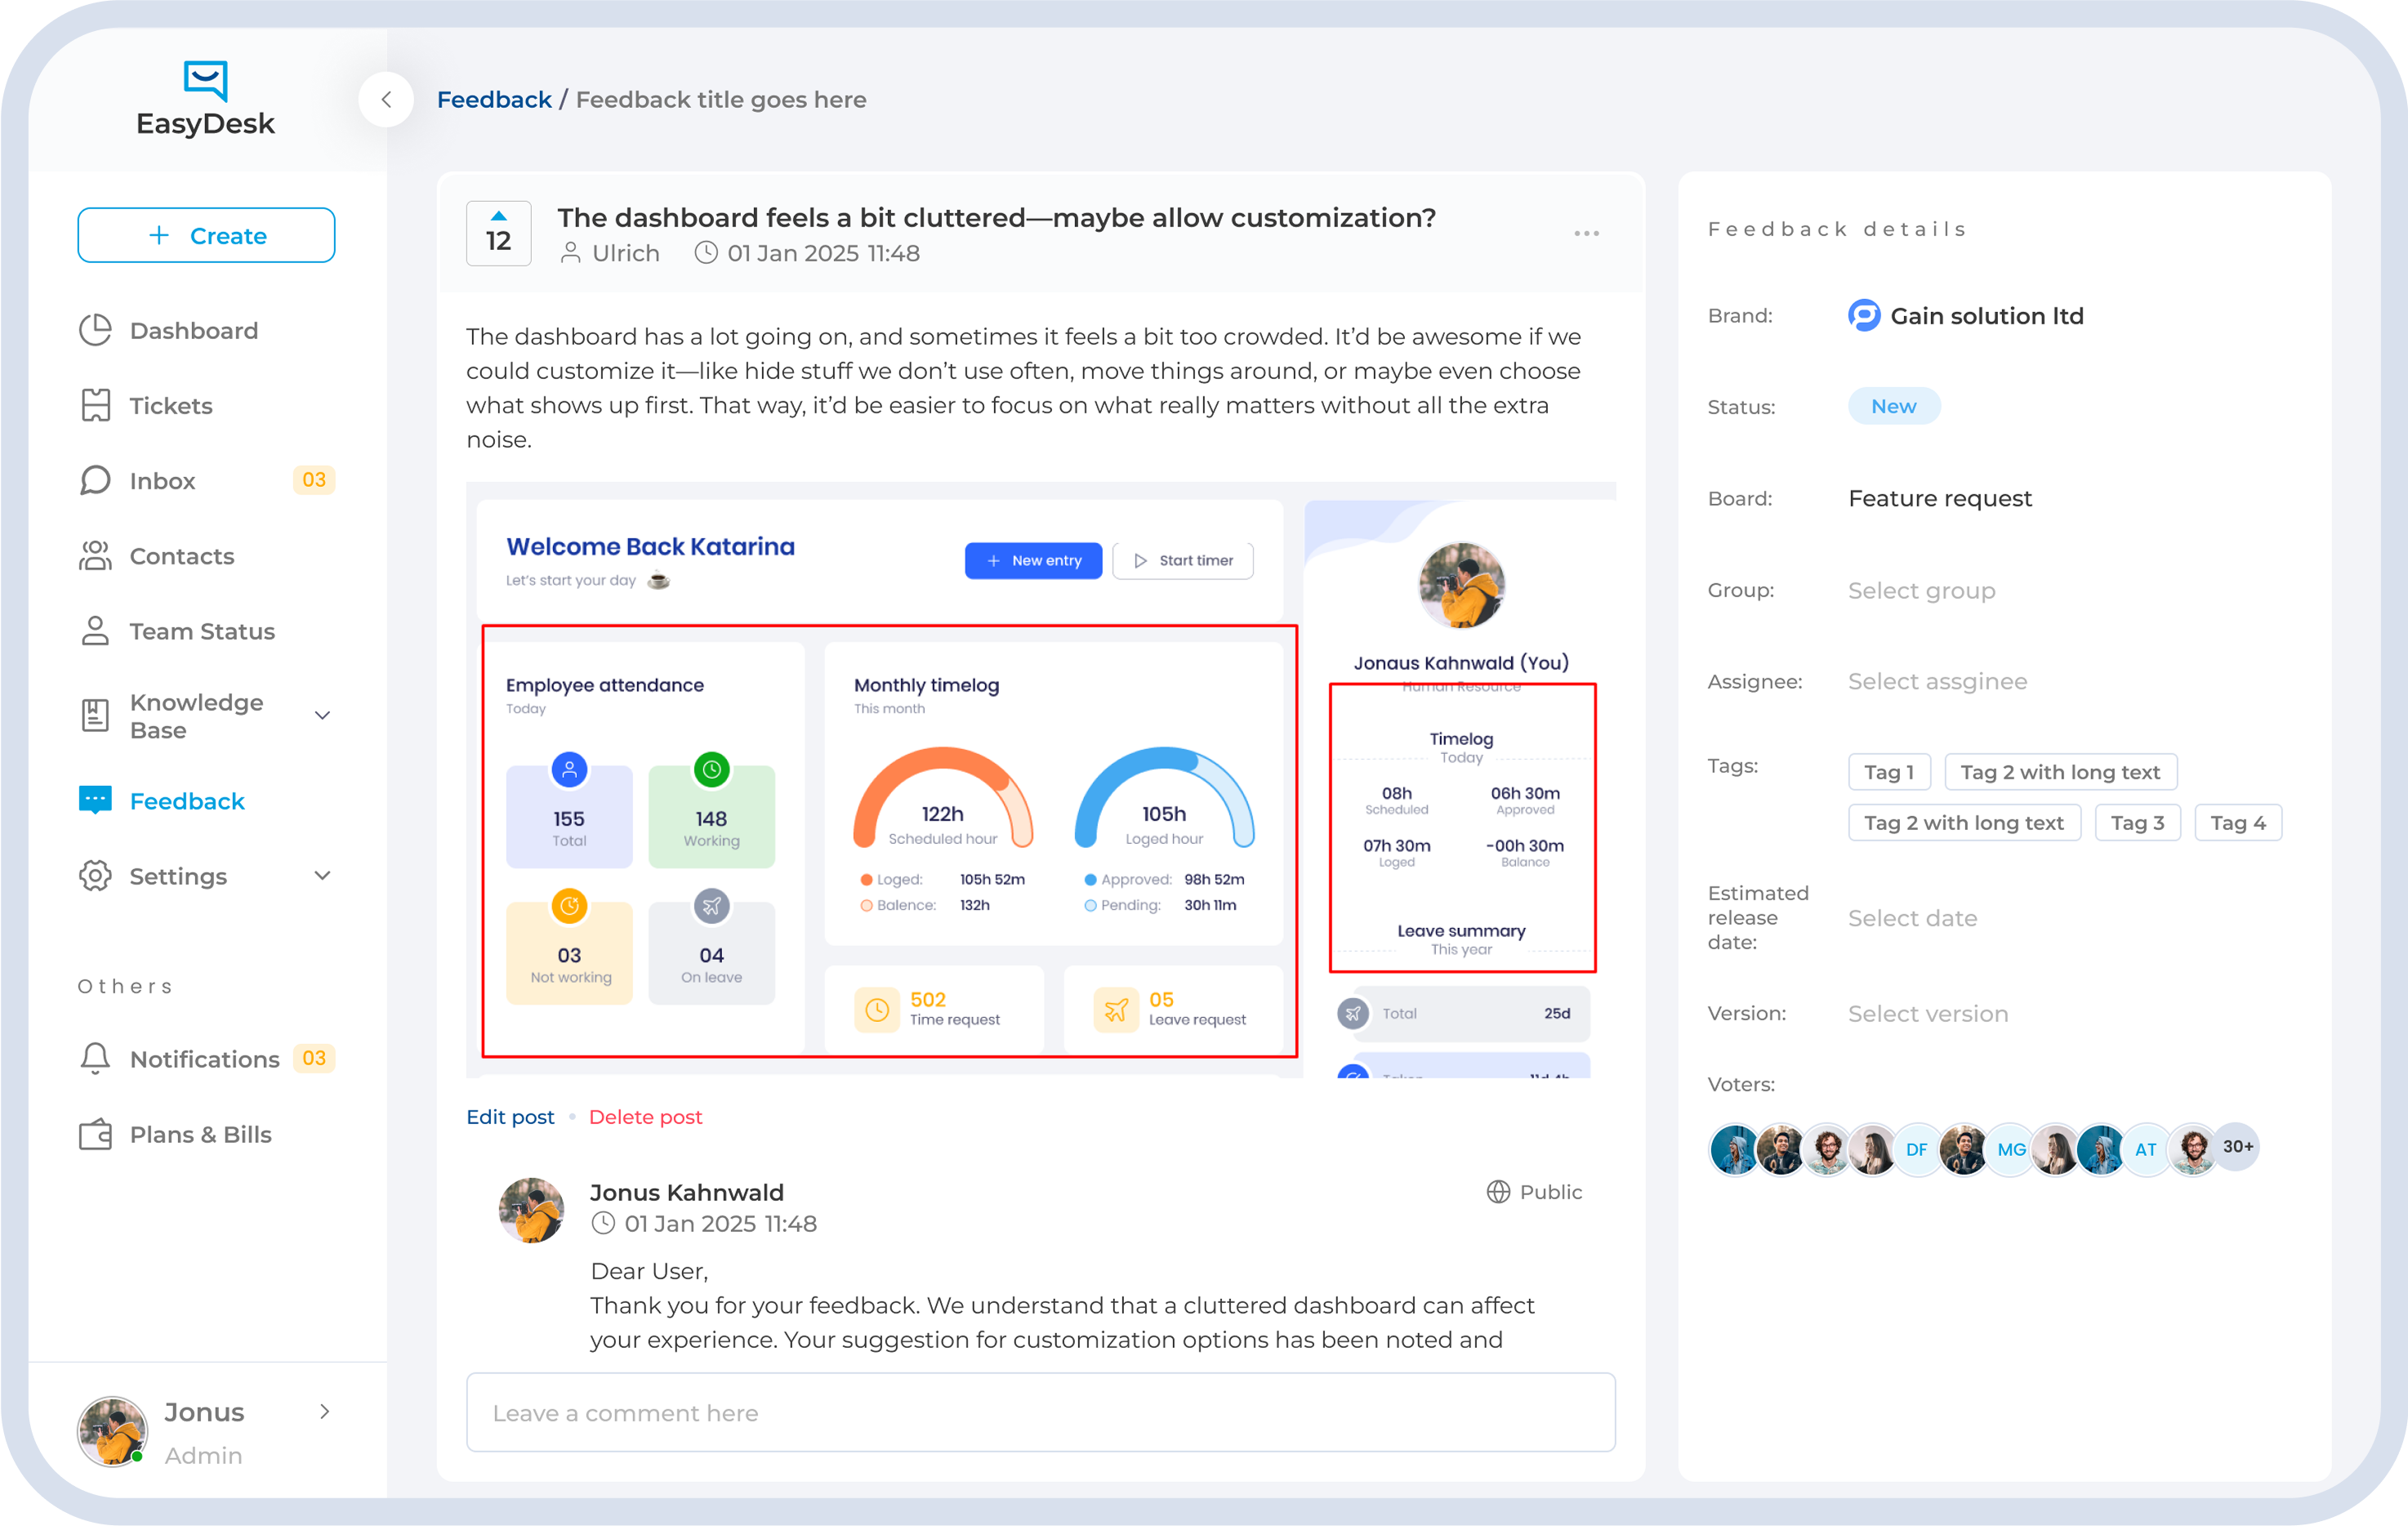Click the New status badge
2408x1526 pixels.
[x=1893, y=406]
